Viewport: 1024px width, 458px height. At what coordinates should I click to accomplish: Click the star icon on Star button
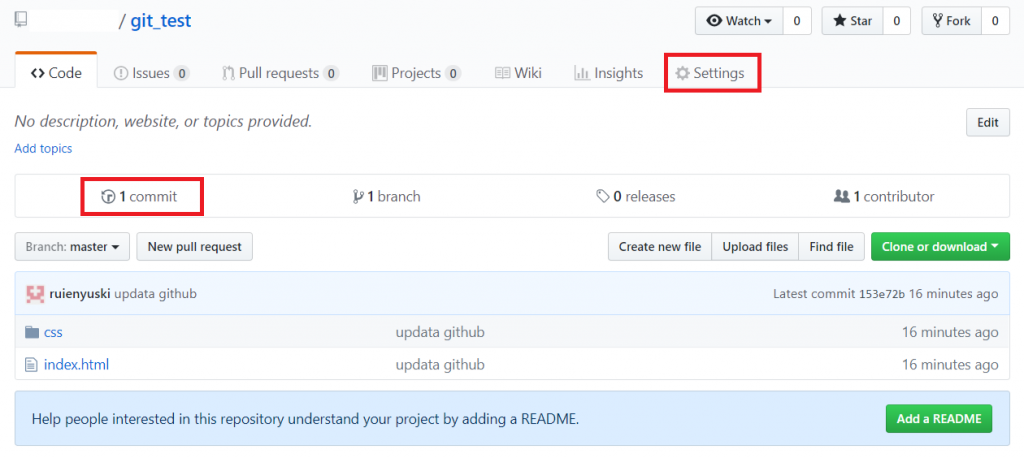point(840,21)
